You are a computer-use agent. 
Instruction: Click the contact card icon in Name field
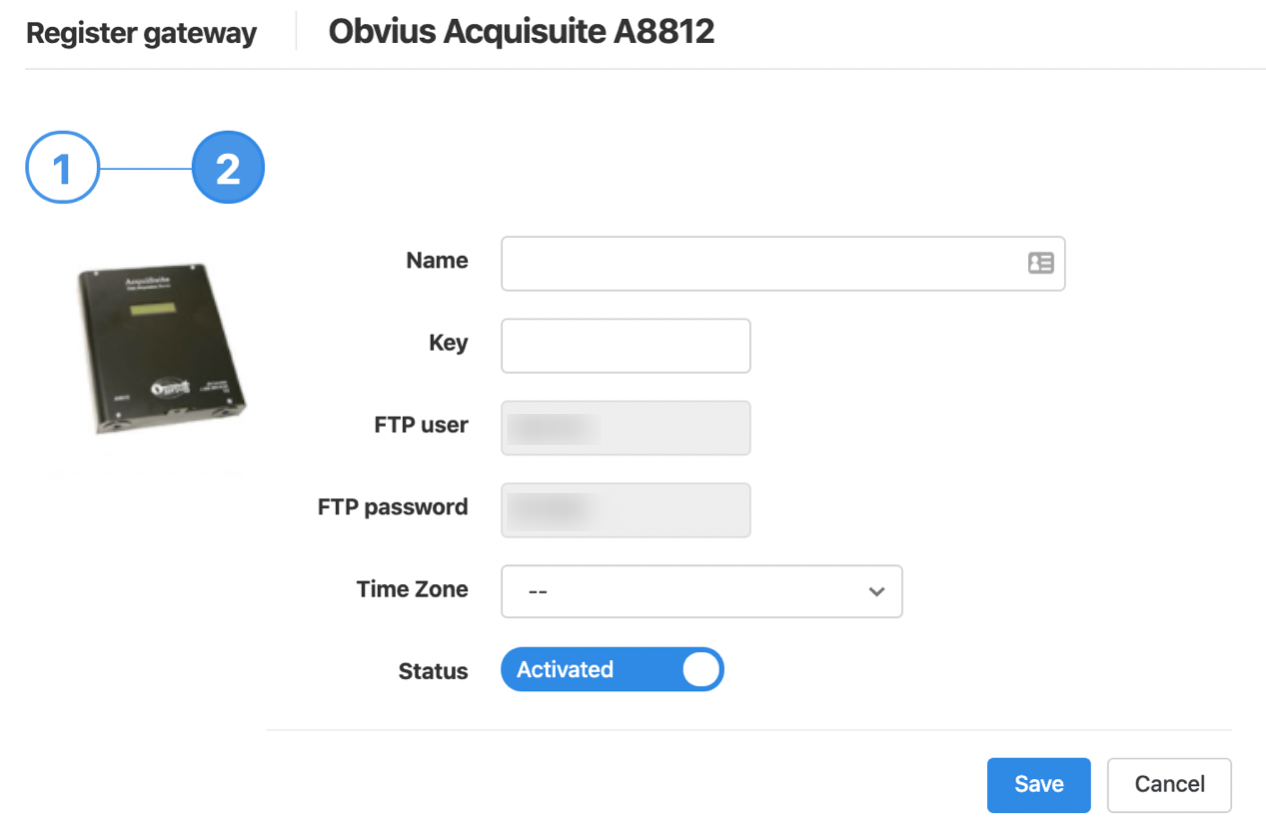click(1041, 263)
